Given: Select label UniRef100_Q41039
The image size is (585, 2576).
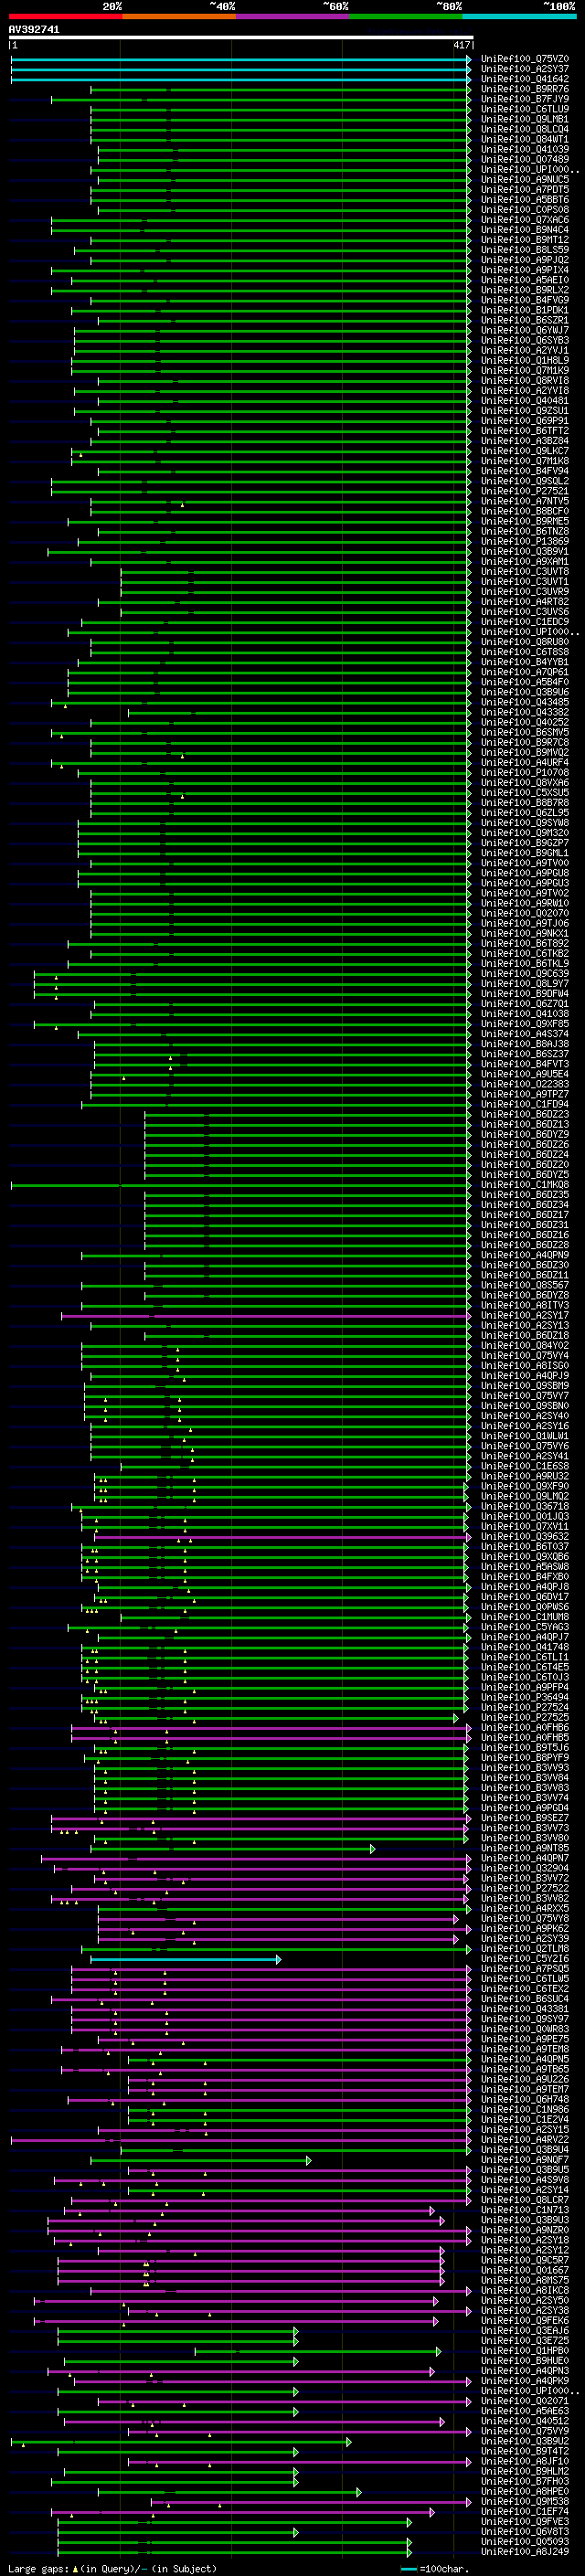Looking at the screenshot, I should [525, 150].
